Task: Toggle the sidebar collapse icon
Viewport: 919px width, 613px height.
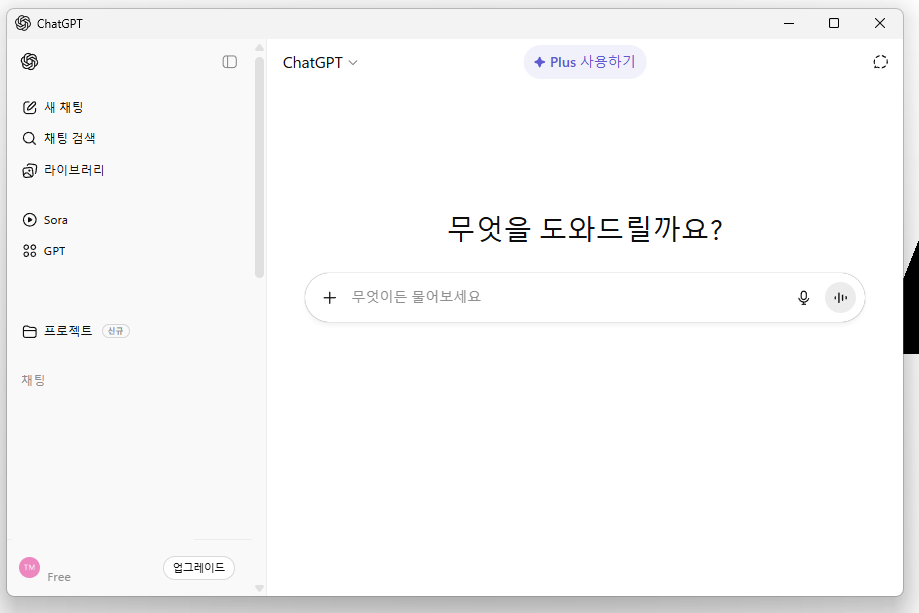Action: pyautogui.click(x=230, y=62)
